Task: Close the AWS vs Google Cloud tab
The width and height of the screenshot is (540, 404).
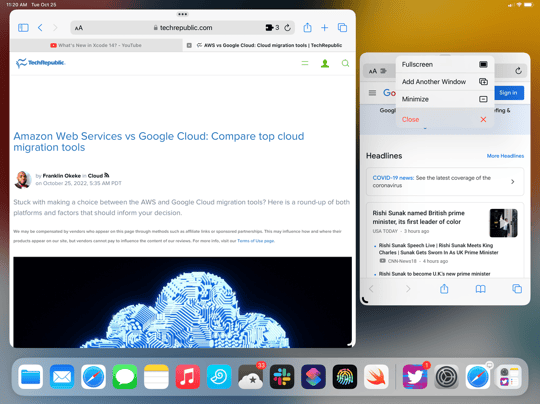Action: coord(189,45)
